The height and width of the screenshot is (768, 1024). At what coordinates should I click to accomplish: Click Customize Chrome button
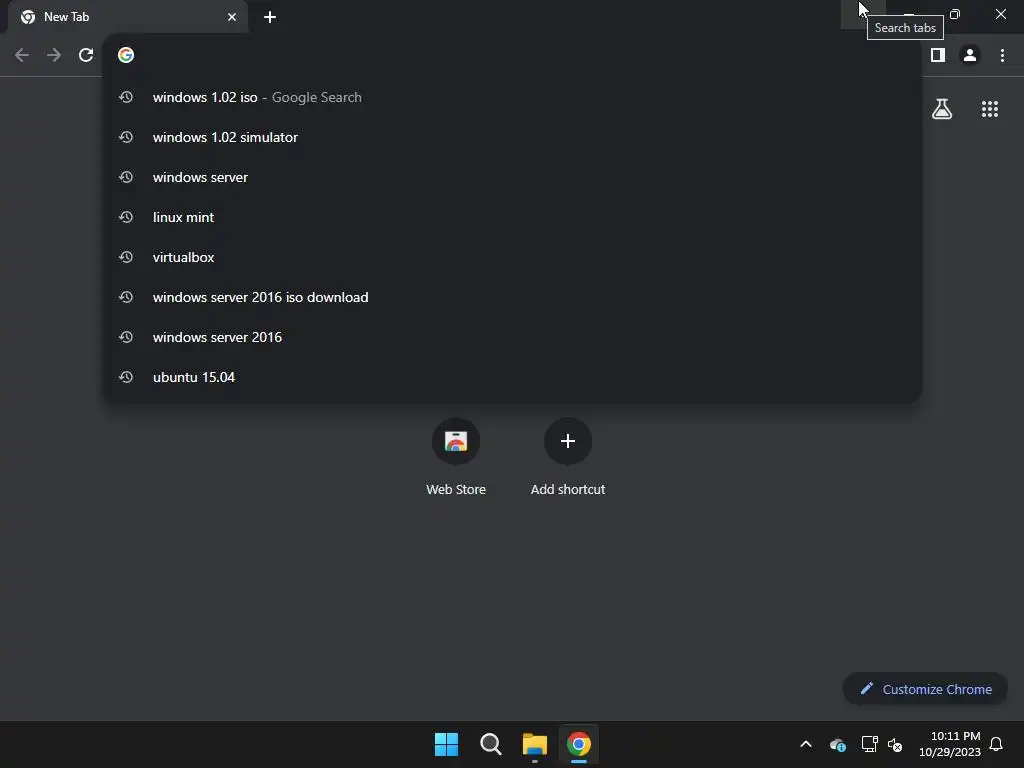[925, 689]
